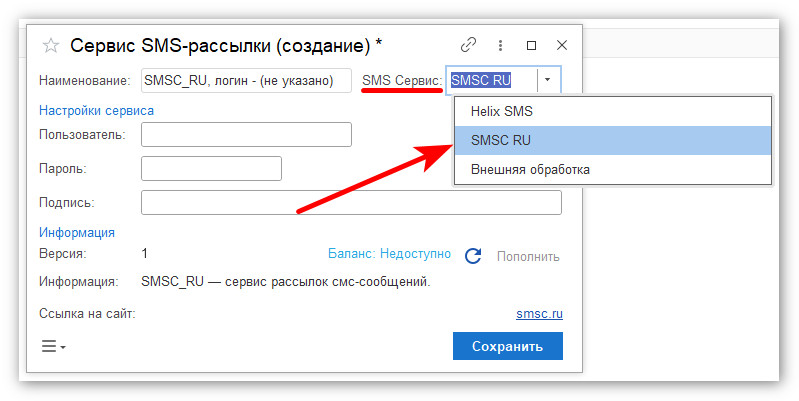The width and height of the screenshot is (799, 401).
Task: Open the smsc.ru site link
Action: [539, 313]
